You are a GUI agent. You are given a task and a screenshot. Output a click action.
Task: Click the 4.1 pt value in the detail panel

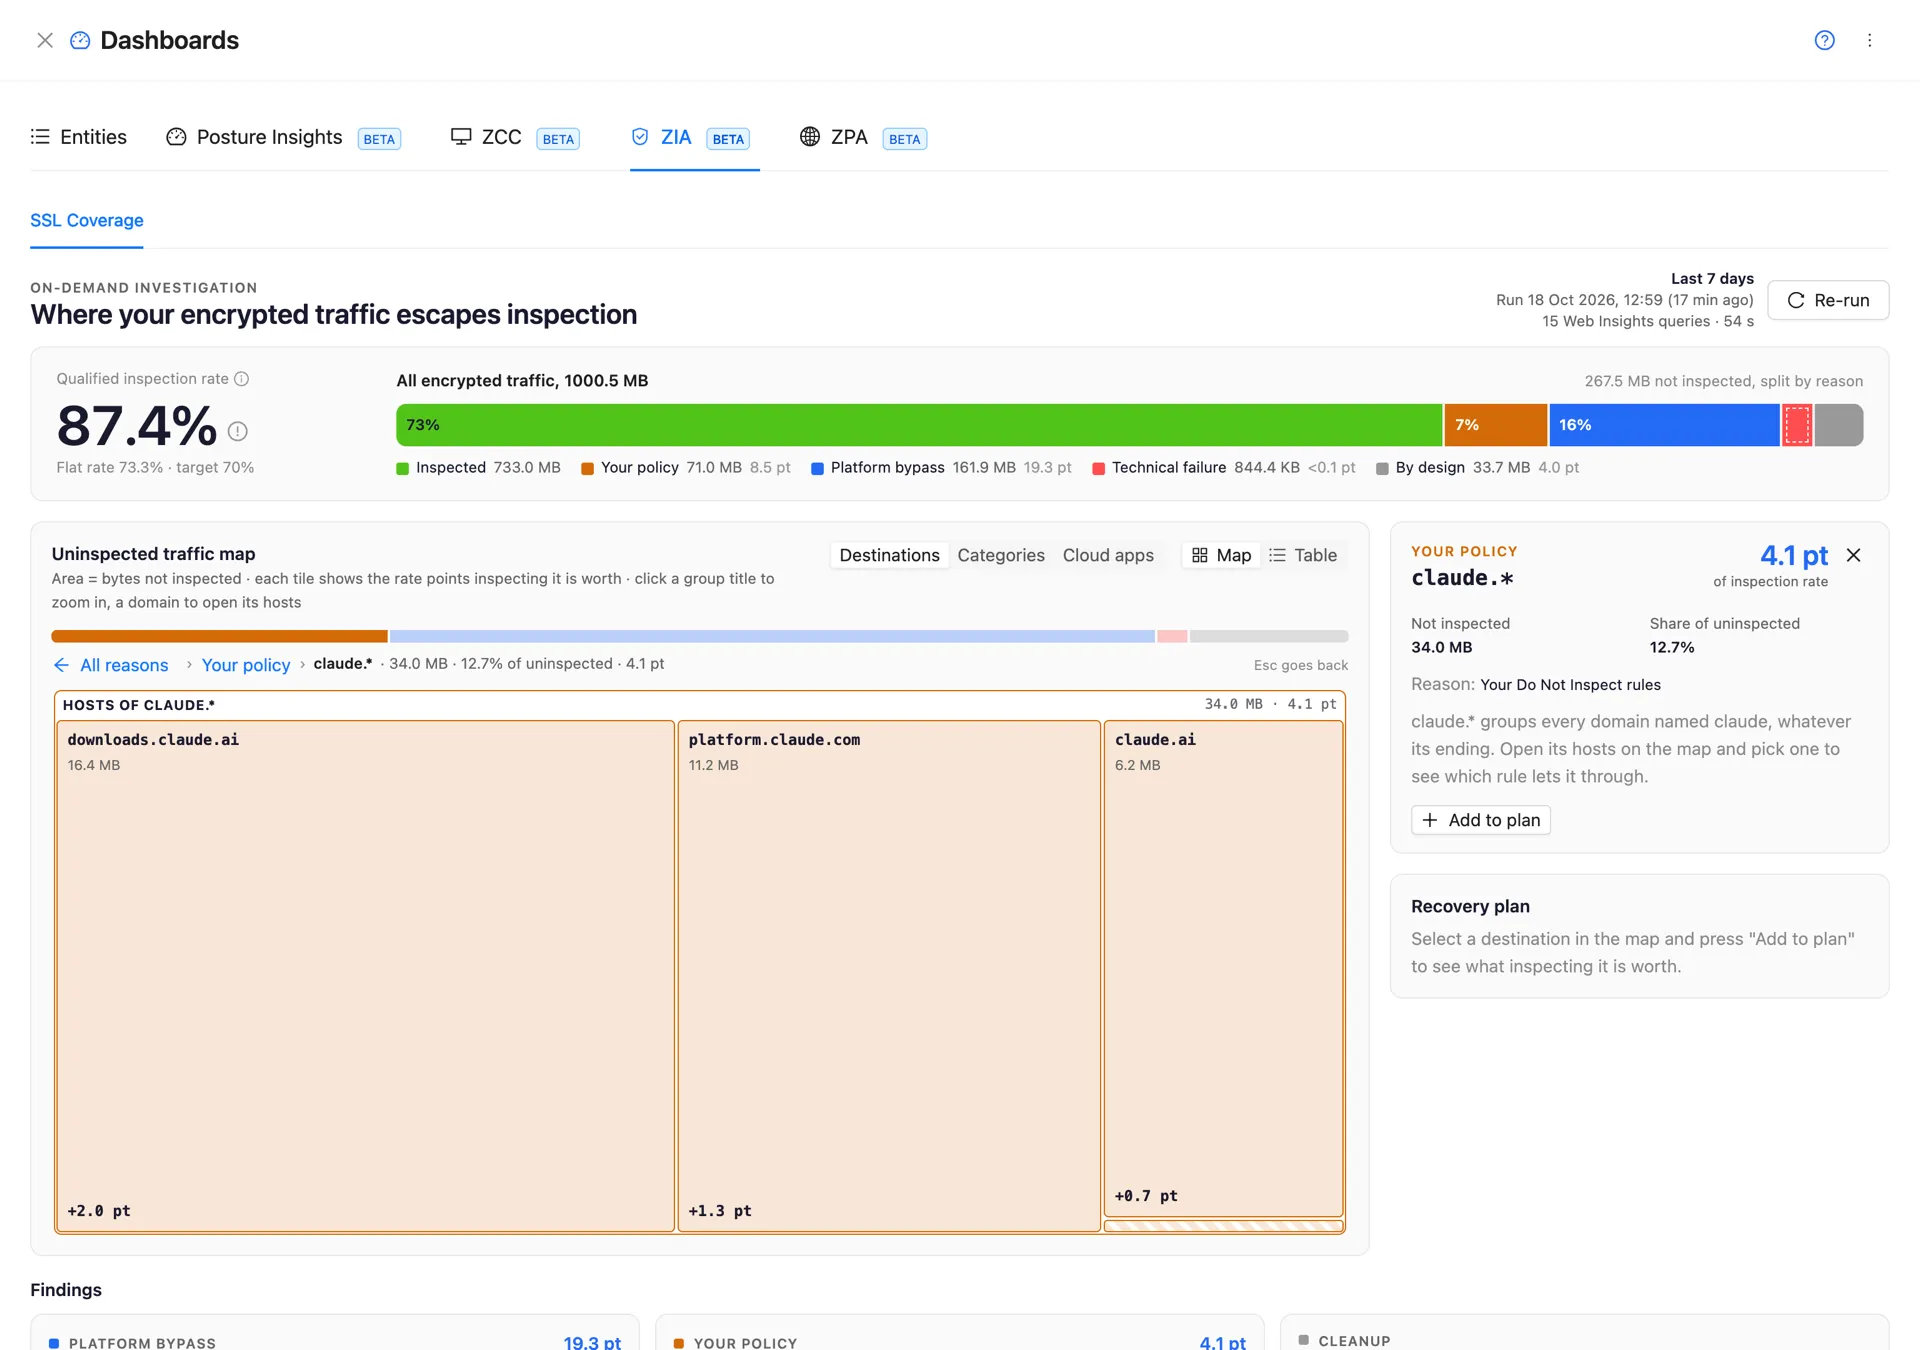pyautogui.click(x=1794, y=555)
